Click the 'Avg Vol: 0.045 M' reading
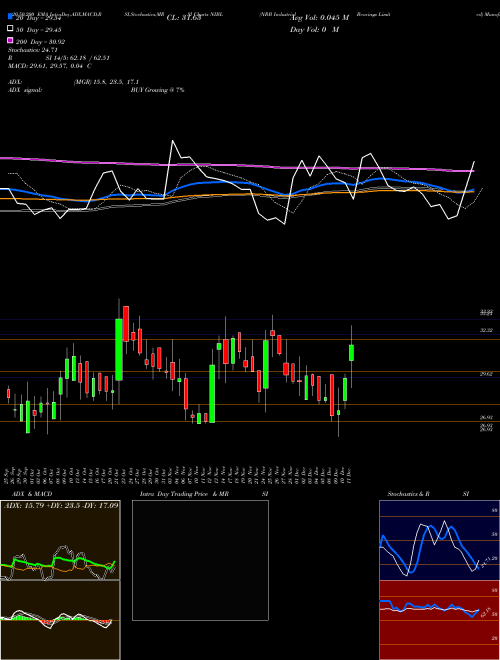The image size is (500, 660). coord(320,18)
